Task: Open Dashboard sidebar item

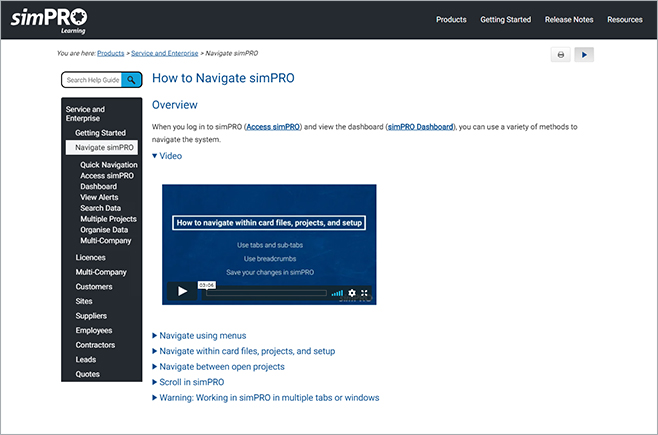Action: (99, 187)
